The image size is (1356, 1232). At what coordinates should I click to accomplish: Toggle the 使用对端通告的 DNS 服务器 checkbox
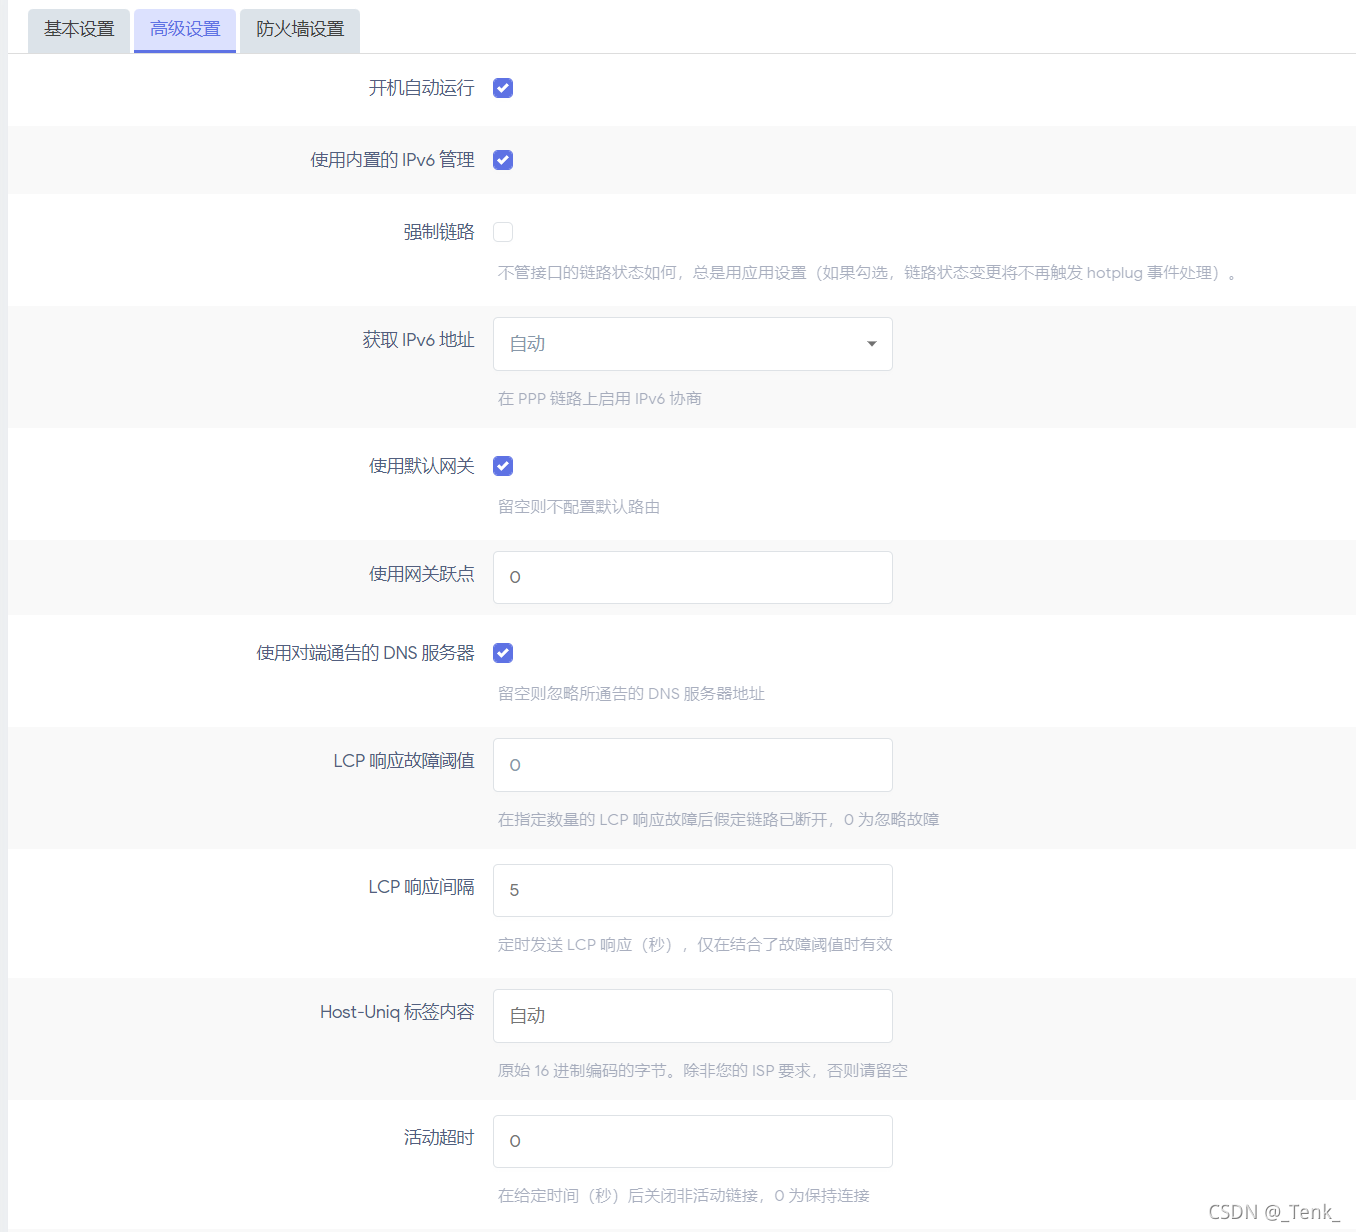click(x=503, y=653)
